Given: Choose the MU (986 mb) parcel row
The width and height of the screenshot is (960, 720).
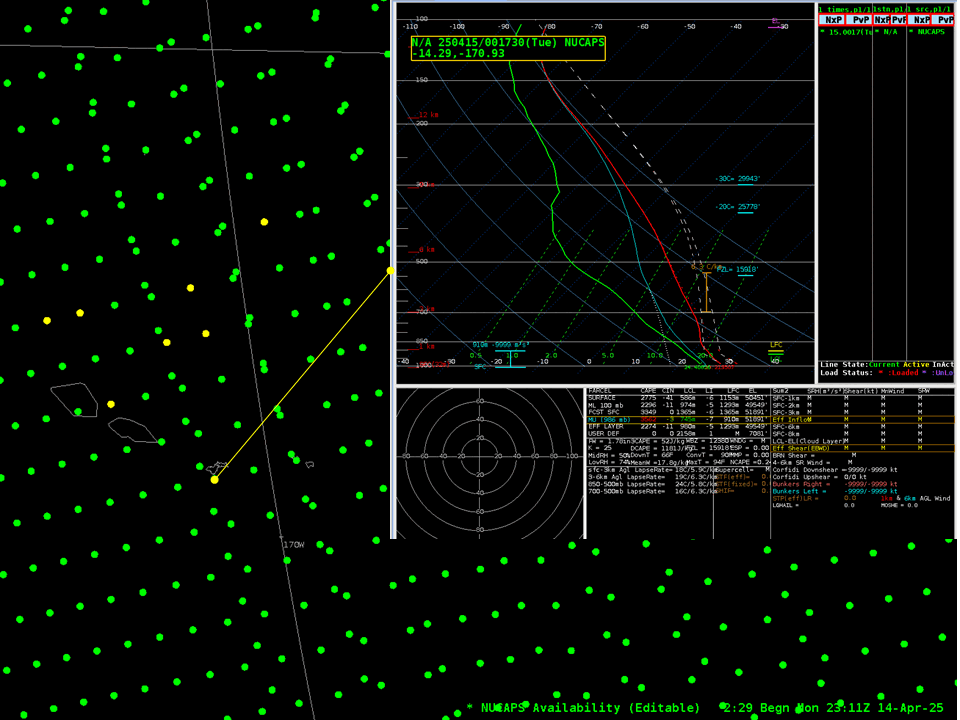Looking at the screenshot, I should click(612, 419).
